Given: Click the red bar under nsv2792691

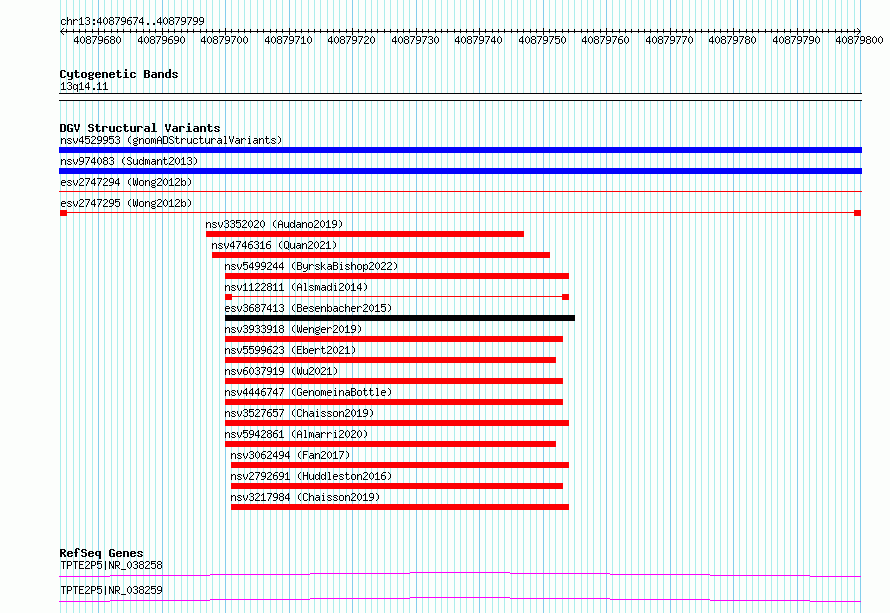Looking at the screenshot, I should (x=397, y=486).
